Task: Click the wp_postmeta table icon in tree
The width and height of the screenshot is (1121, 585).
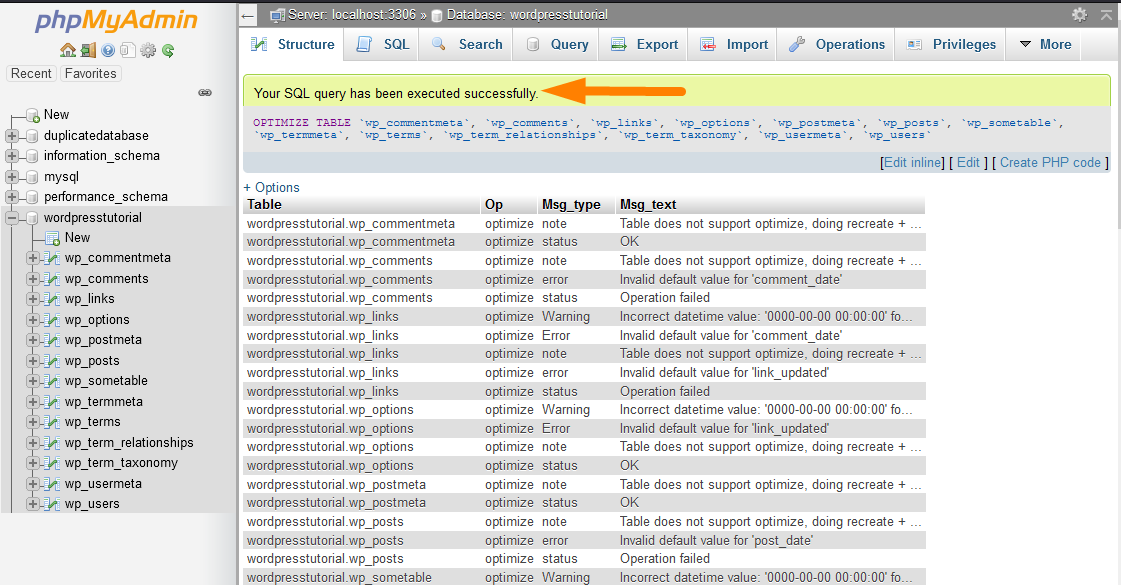Action: (x=51, y=340)
